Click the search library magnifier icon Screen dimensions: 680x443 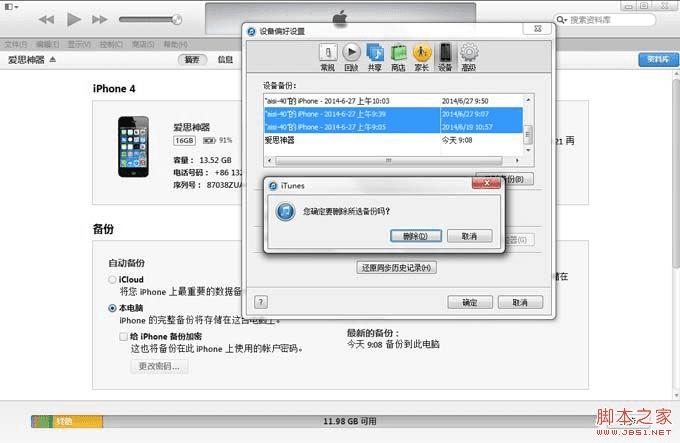tap(562, 20)
